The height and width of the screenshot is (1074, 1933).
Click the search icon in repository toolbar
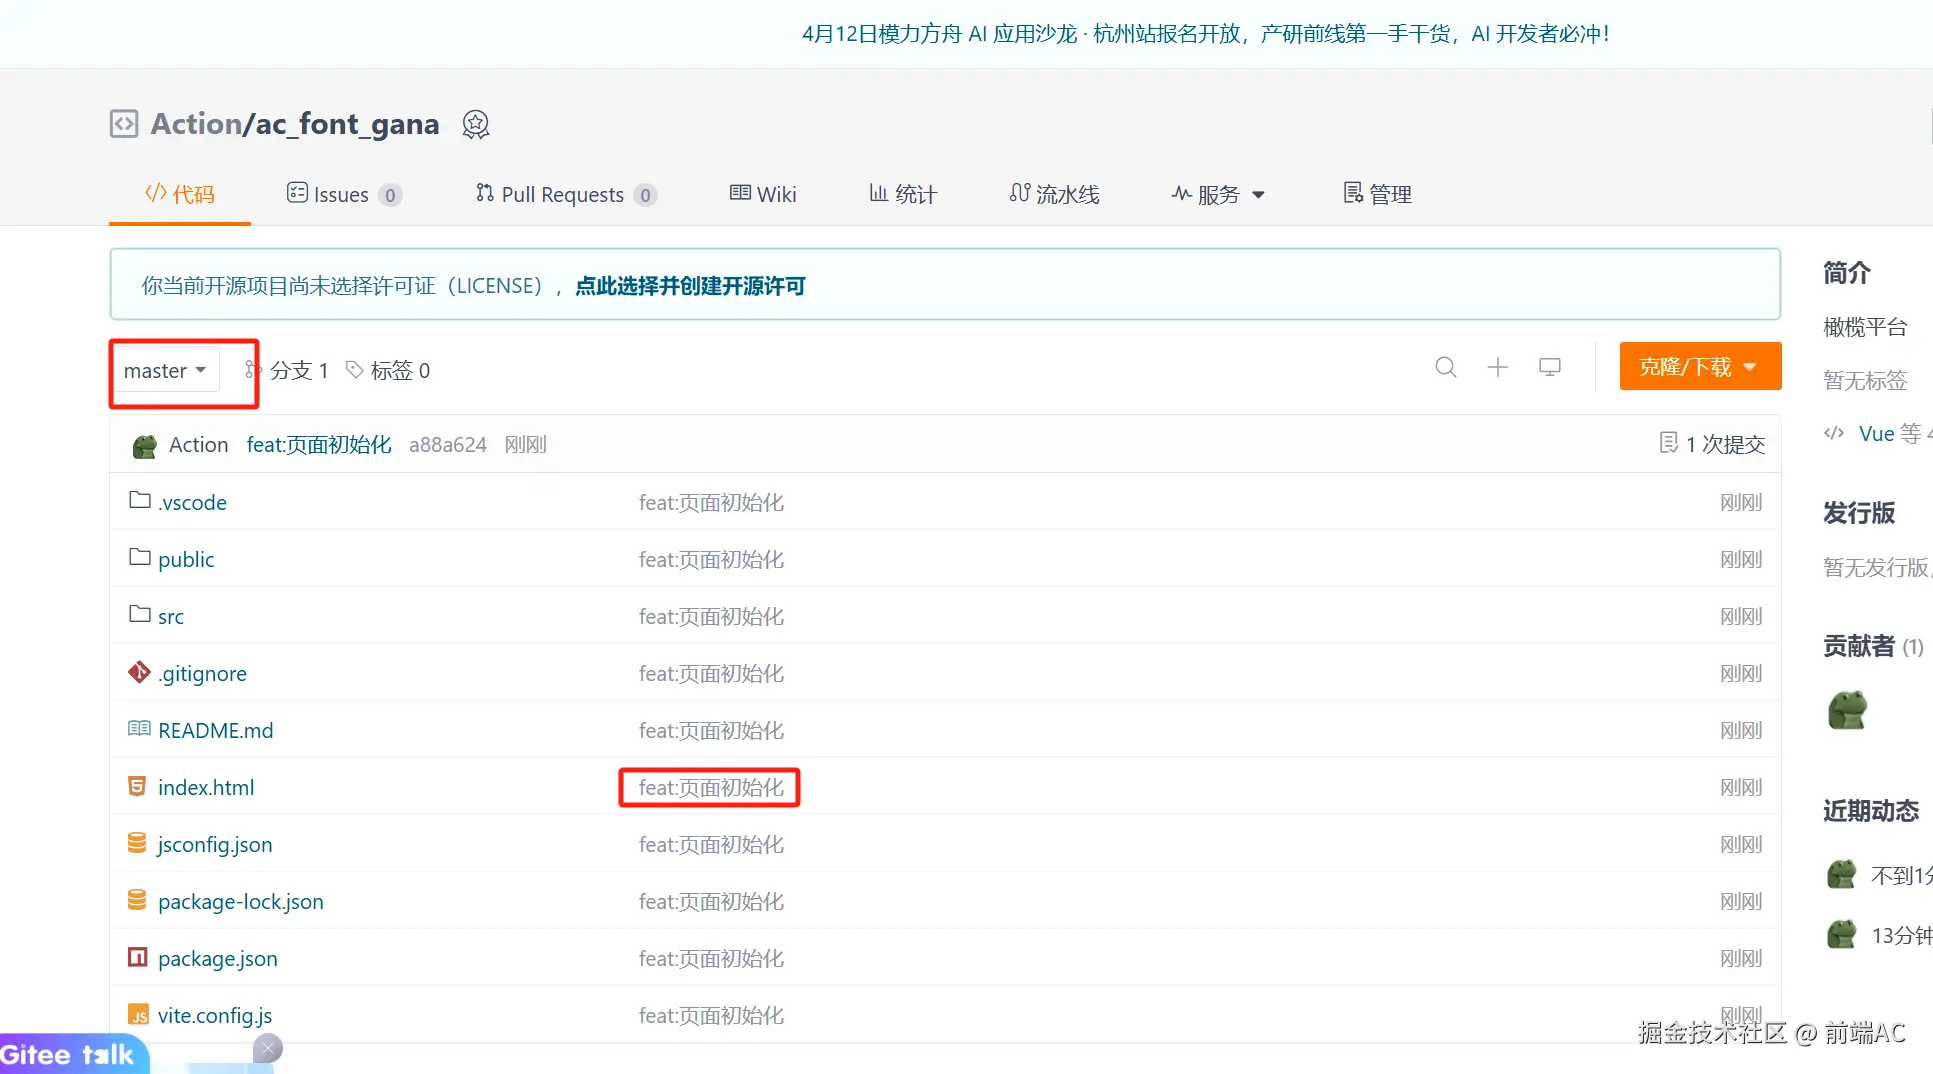tap(1445, 367)
